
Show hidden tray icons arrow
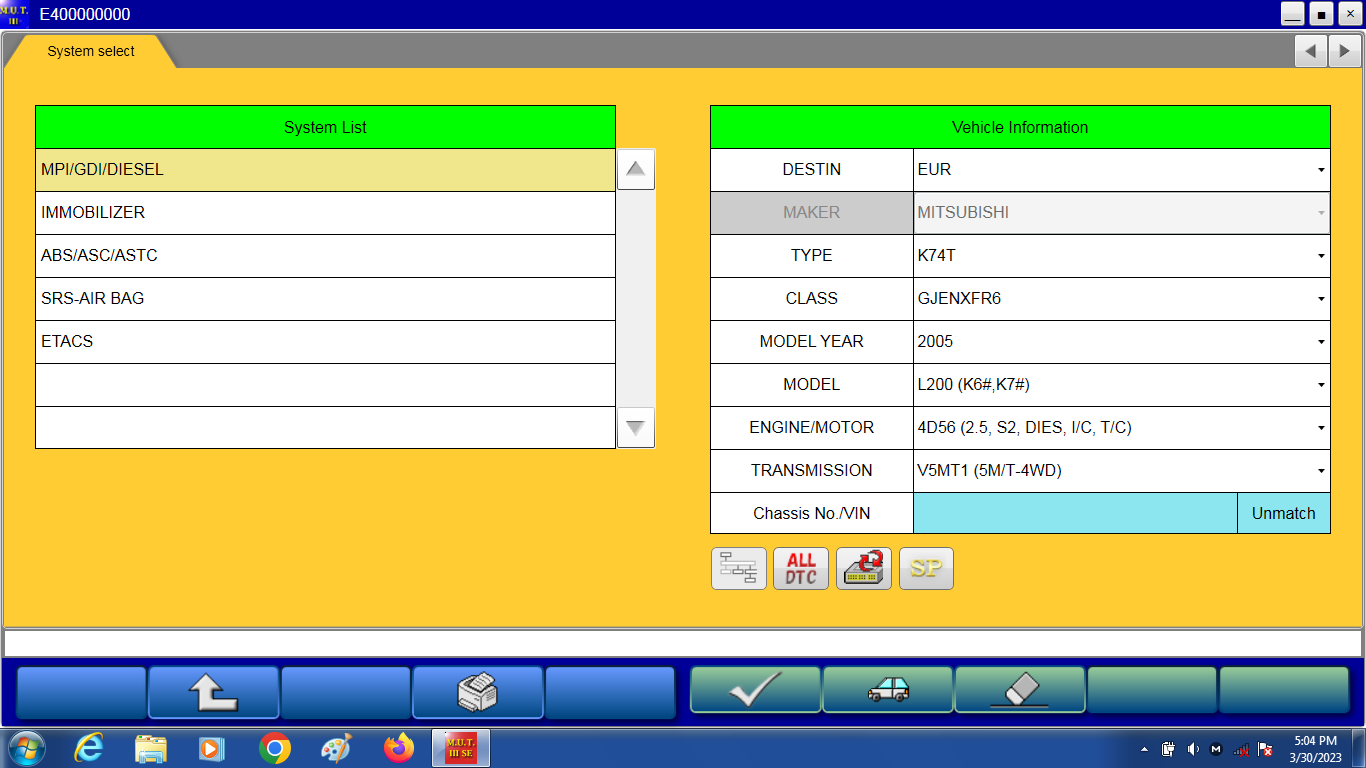pos(1144,749)
